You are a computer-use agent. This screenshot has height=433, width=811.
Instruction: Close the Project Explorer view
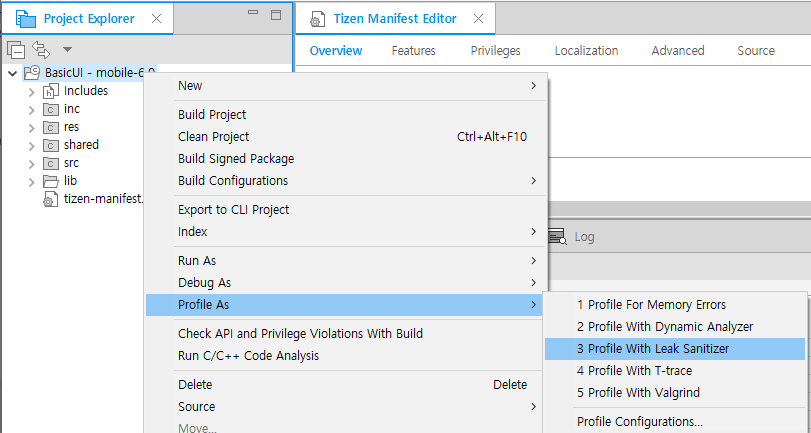[156, 18]
